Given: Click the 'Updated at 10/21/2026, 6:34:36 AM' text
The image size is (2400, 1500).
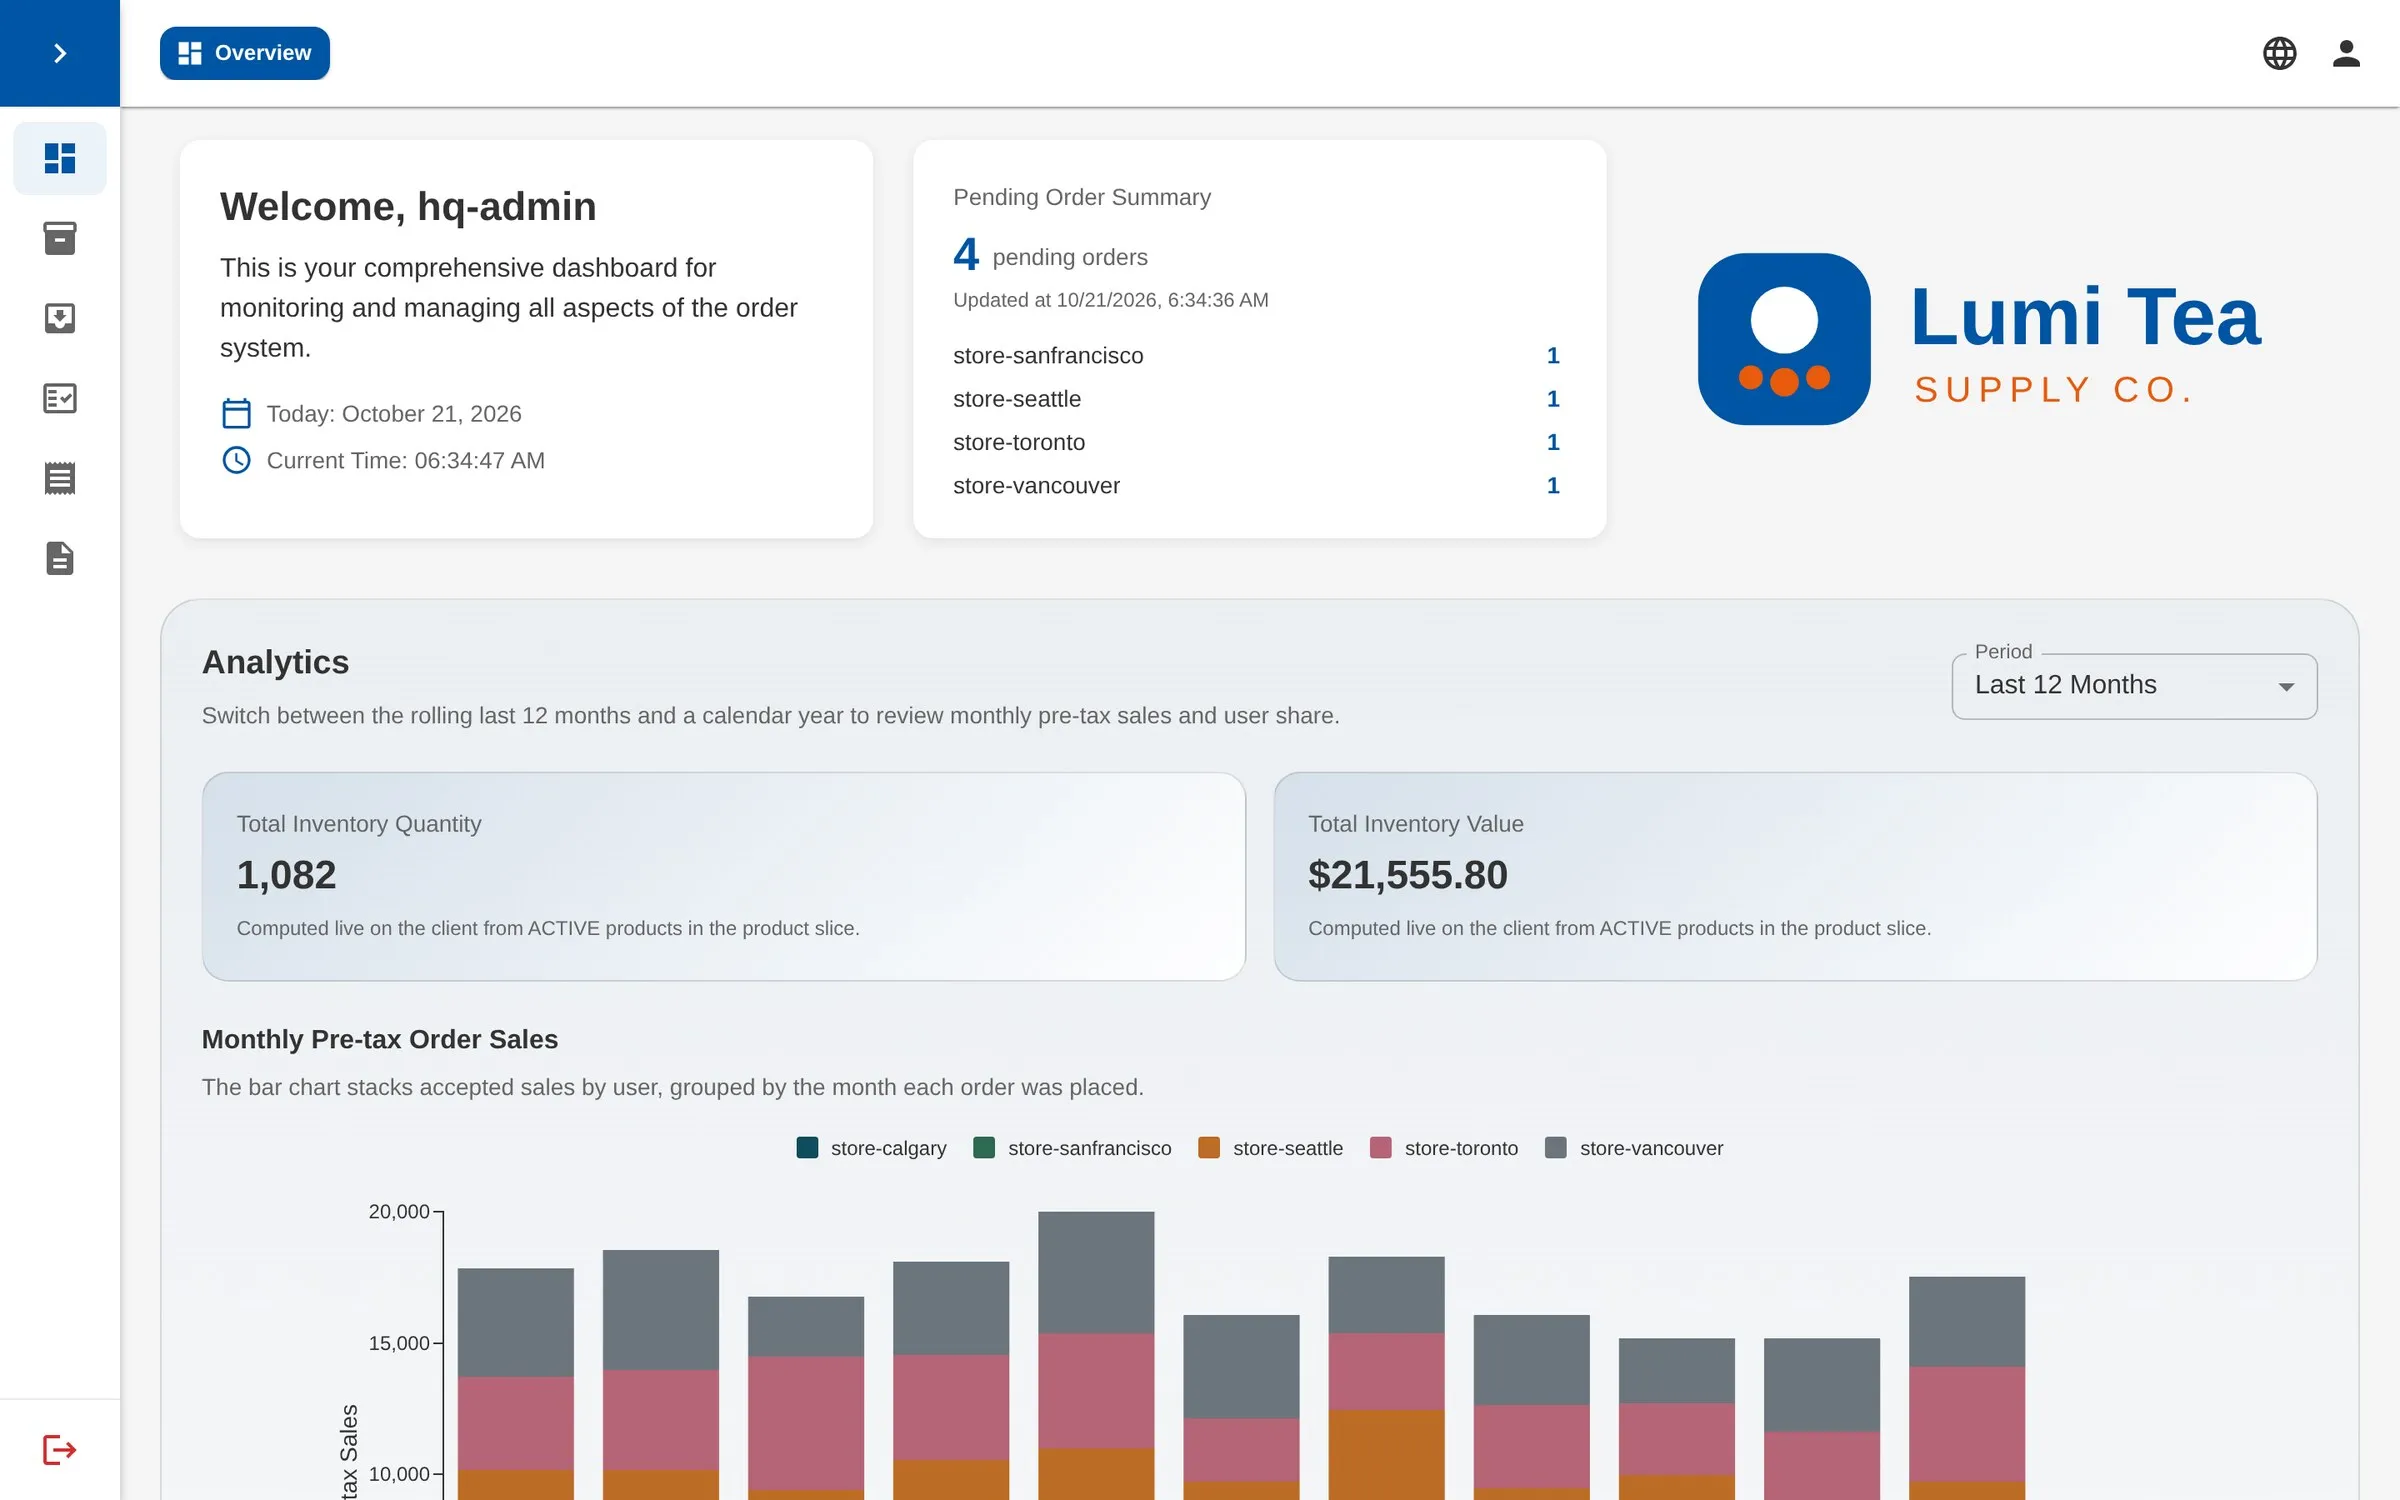Looking at the screenshot, I should click(1110, 300).
